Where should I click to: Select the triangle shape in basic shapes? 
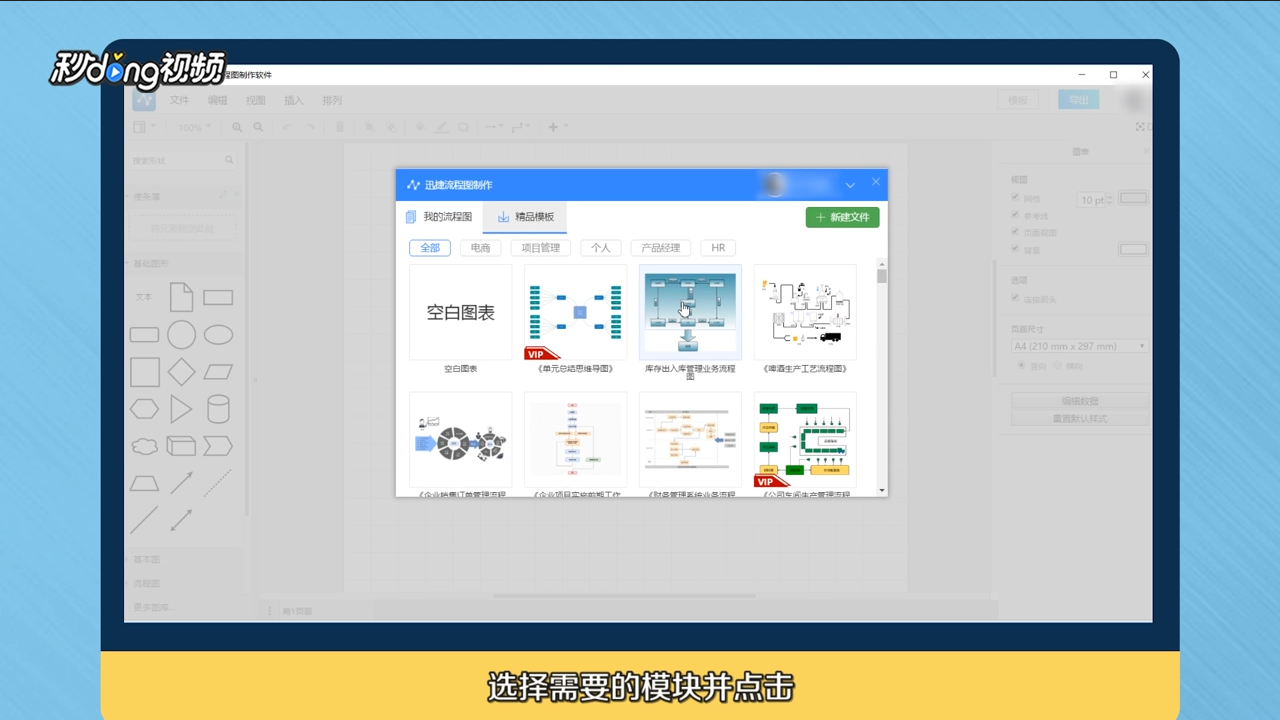tap(181, 409)
